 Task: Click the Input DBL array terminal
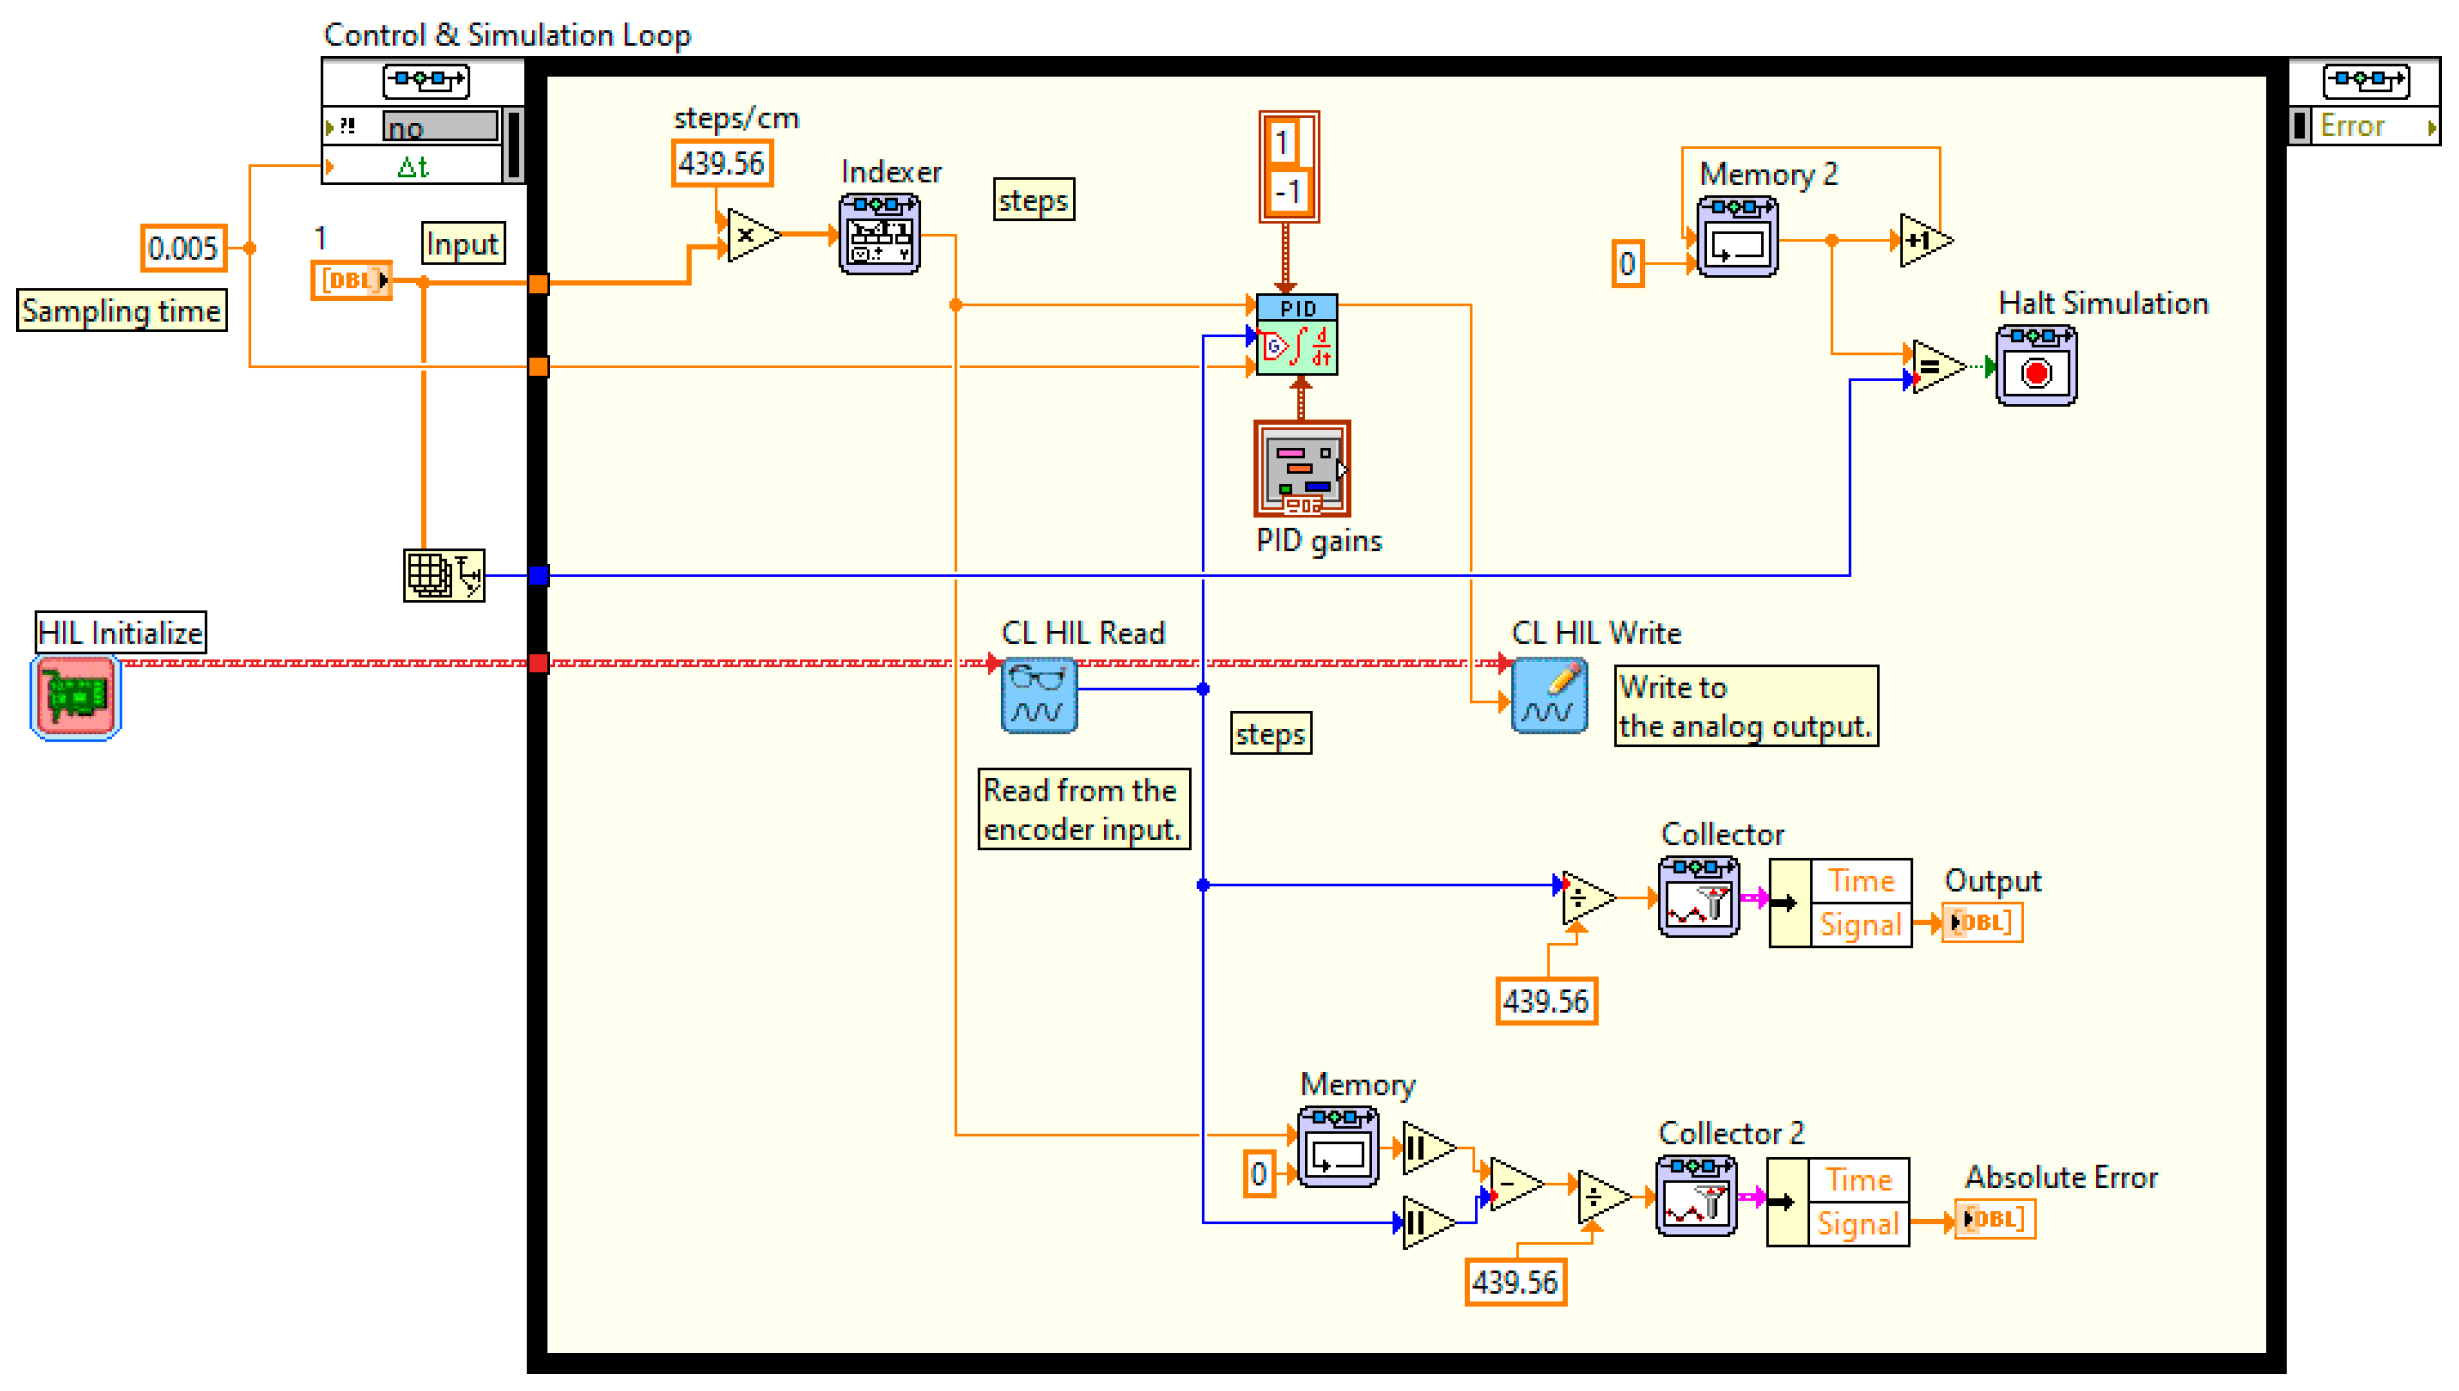353,282
